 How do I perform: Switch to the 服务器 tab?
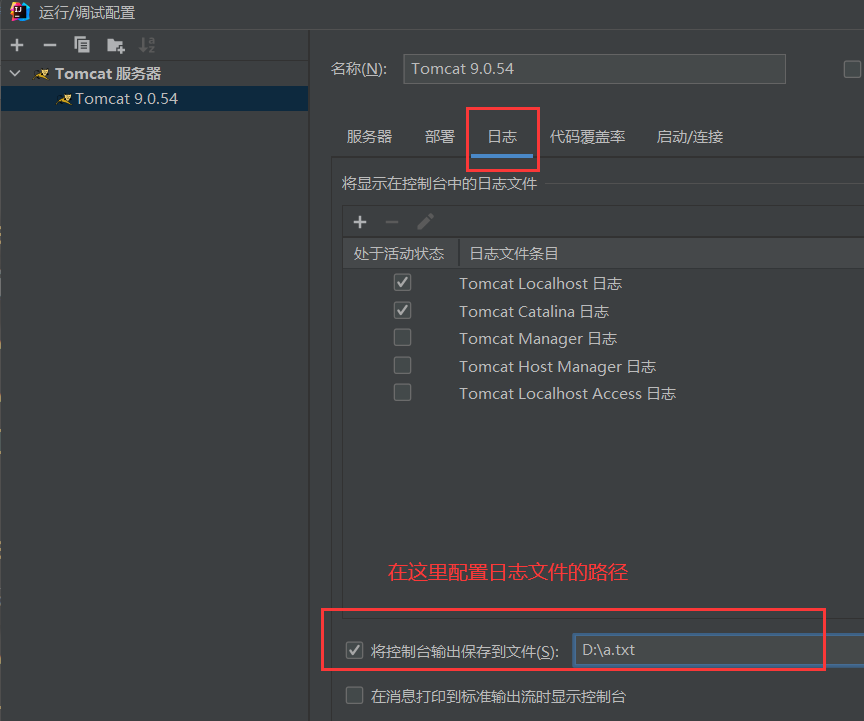(x=369, y=137)
